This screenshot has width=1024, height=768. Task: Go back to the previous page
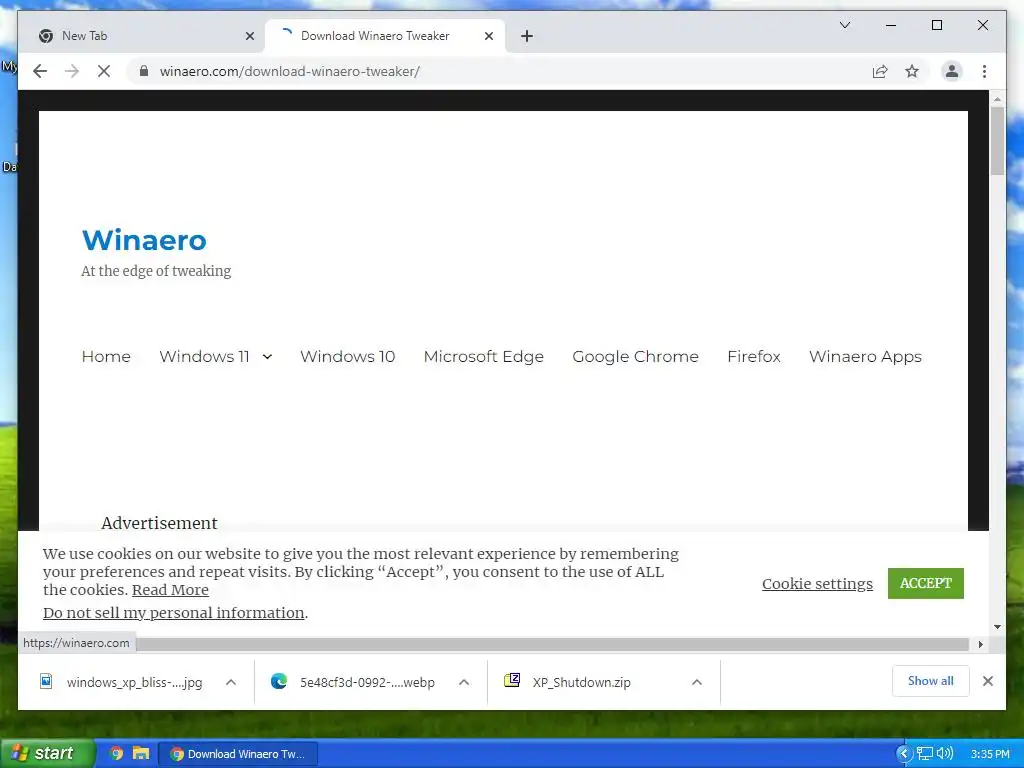click(x=40, y=71)
